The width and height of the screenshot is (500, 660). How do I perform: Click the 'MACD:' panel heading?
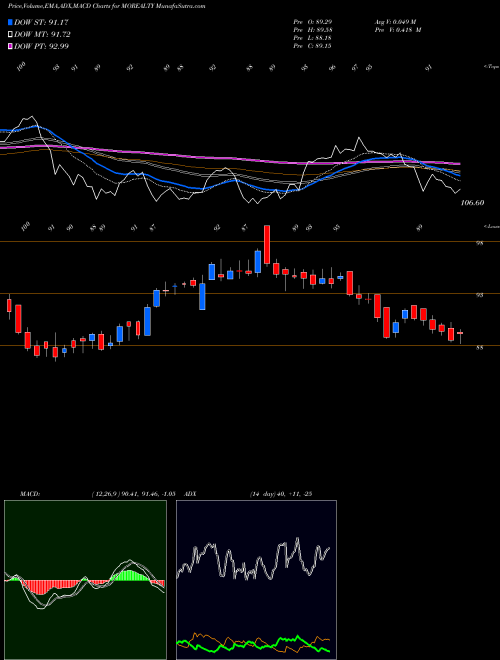click(30, 494)
